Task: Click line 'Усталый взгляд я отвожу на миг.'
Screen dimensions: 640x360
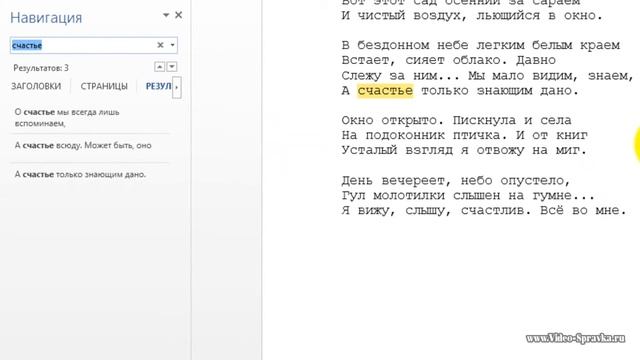Action: [464, 151]
